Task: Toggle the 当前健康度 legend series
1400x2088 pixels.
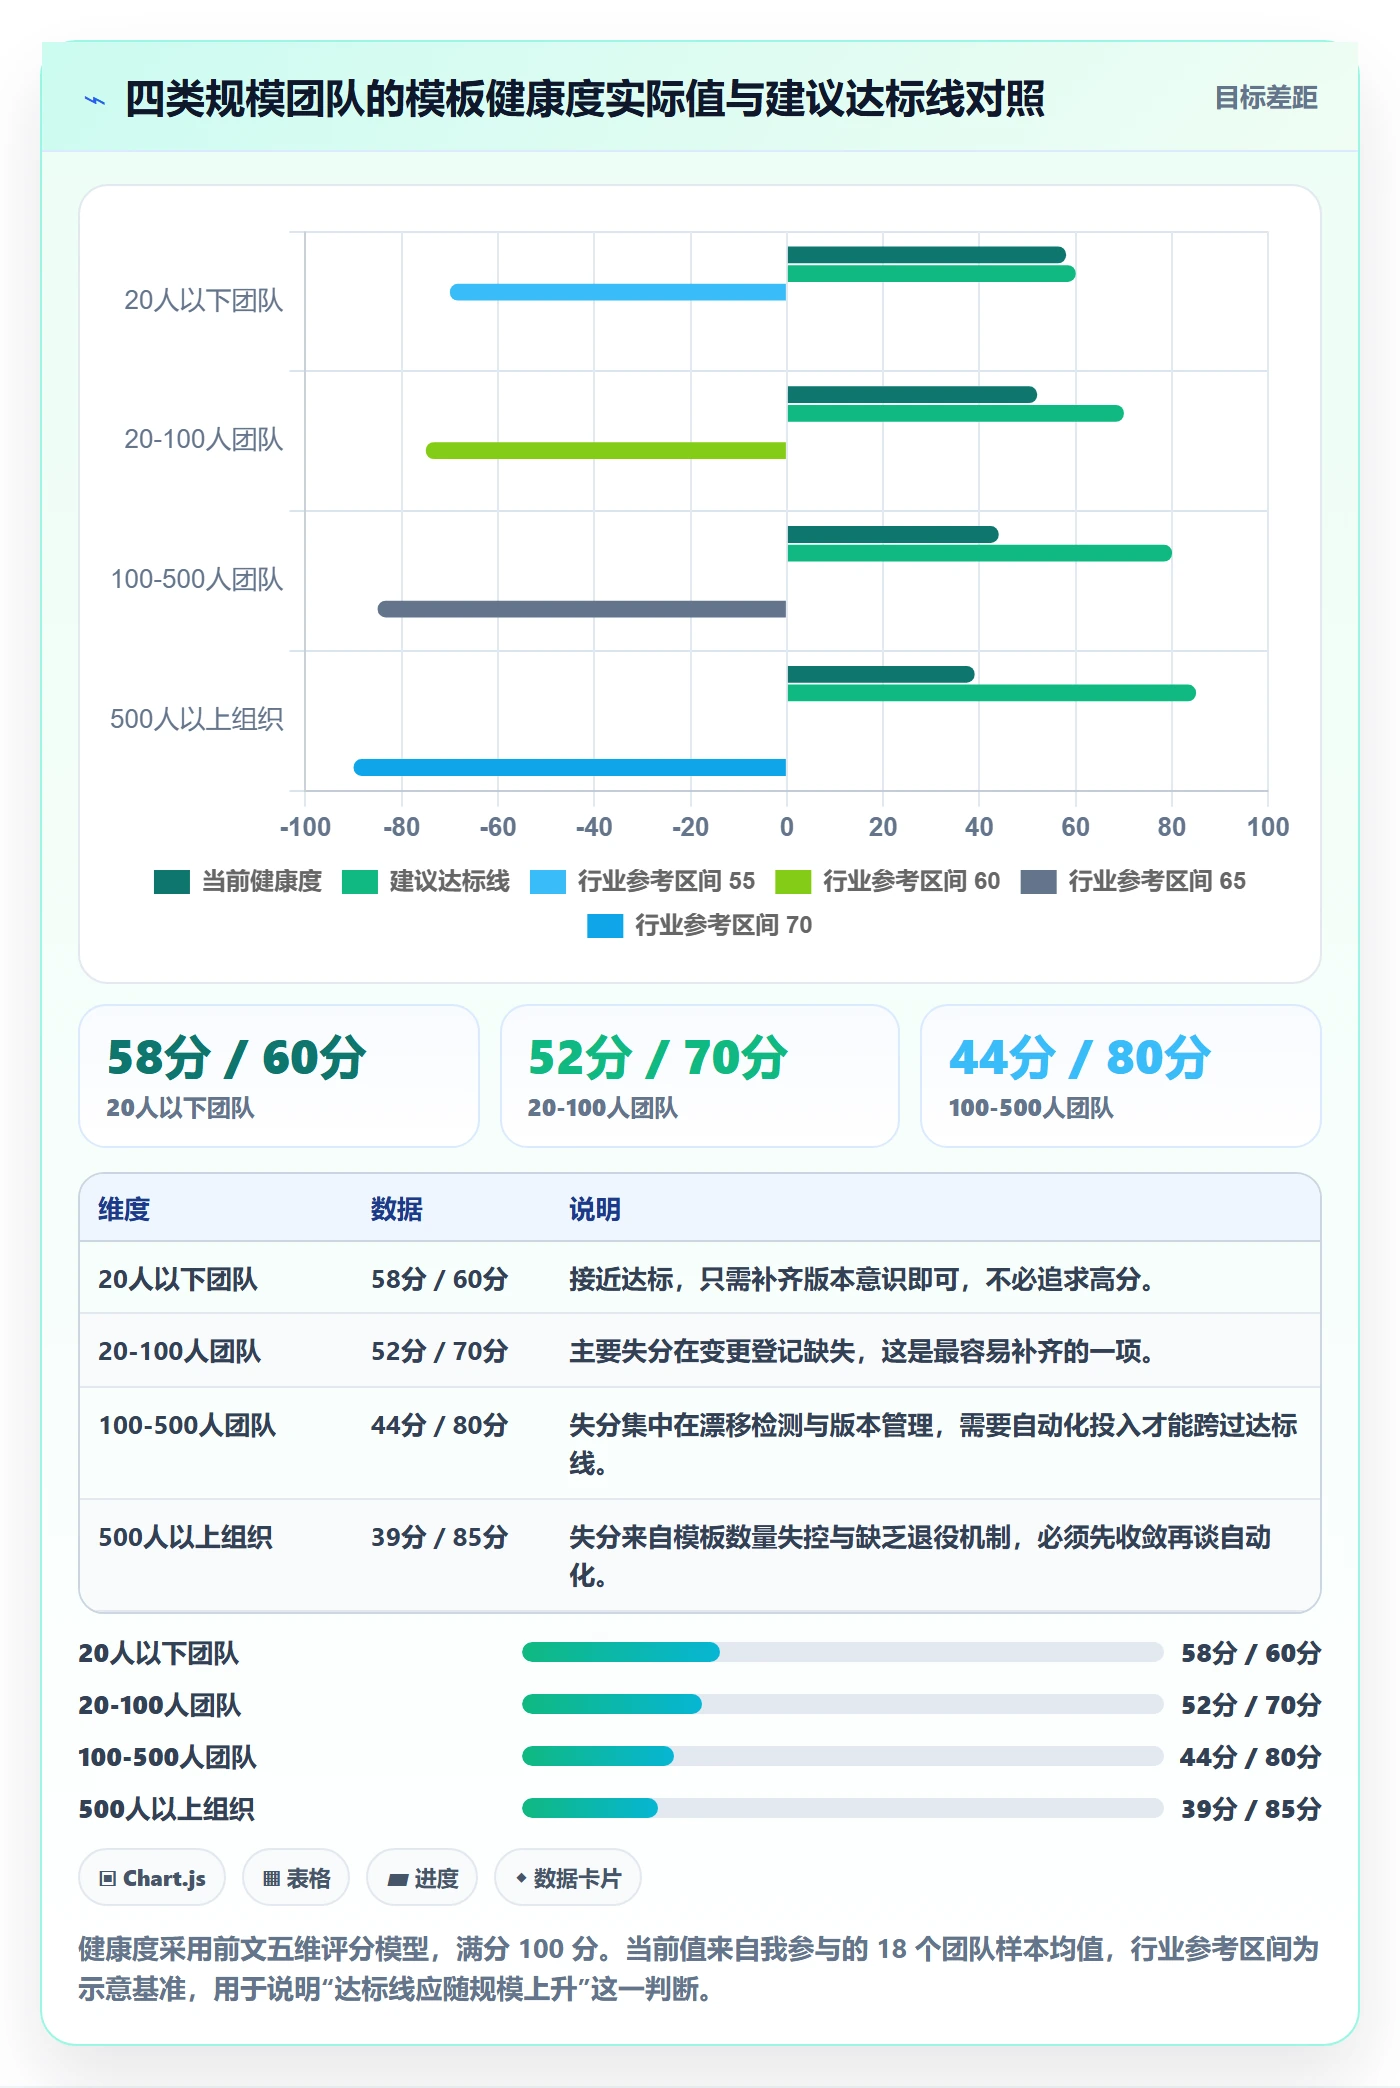Action: coord(238,881)
